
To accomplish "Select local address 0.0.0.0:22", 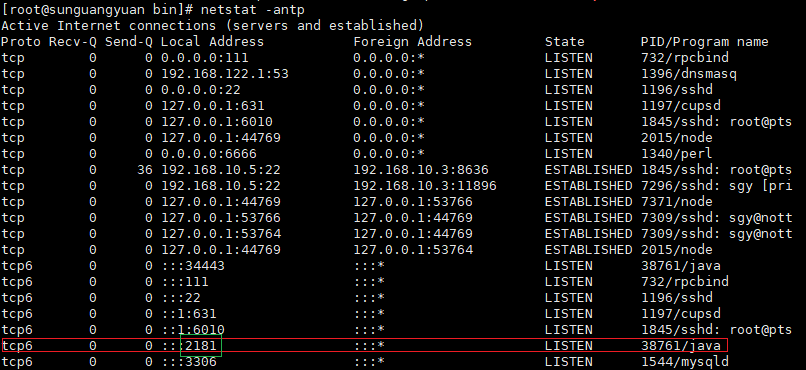I will [200, 89].
